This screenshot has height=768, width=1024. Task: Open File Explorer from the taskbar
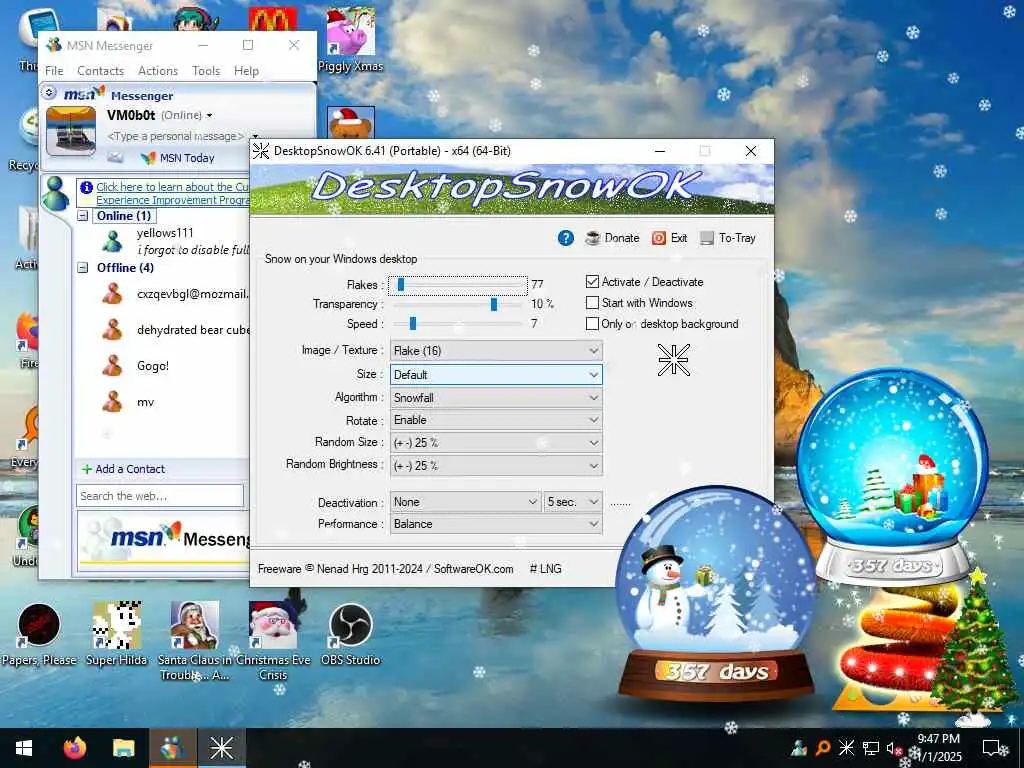click(123, 748)
